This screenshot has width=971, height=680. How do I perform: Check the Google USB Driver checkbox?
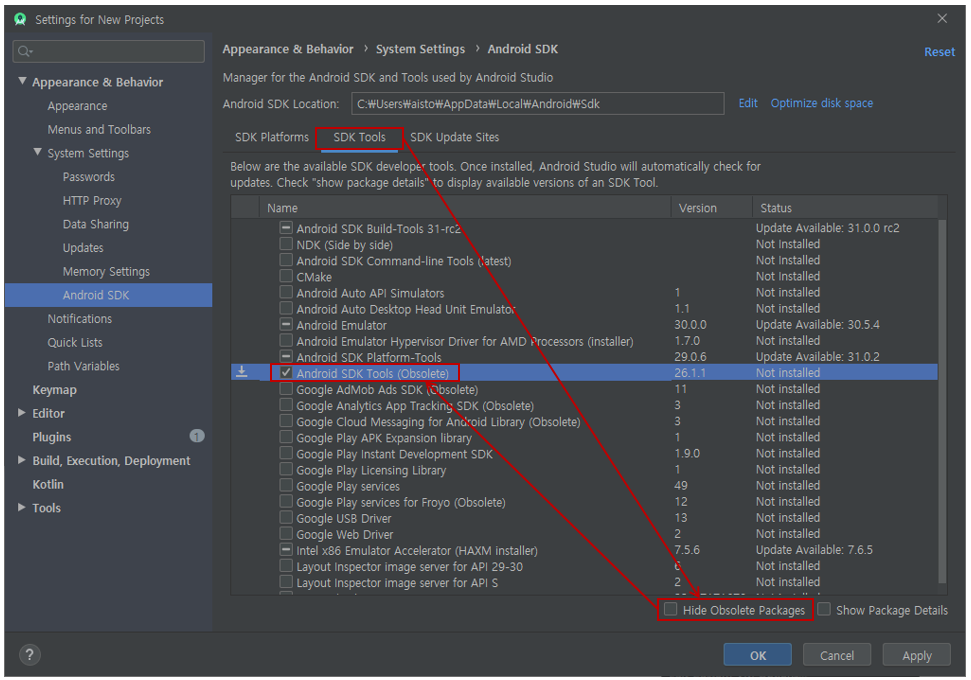coord(285,517)
